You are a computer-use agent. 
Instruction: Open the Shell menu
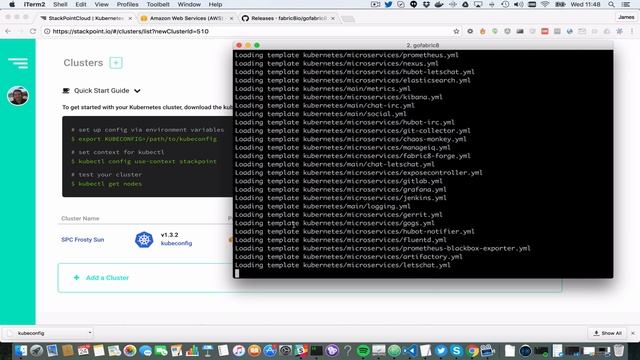pyautogui.click(x=60, y=4)
